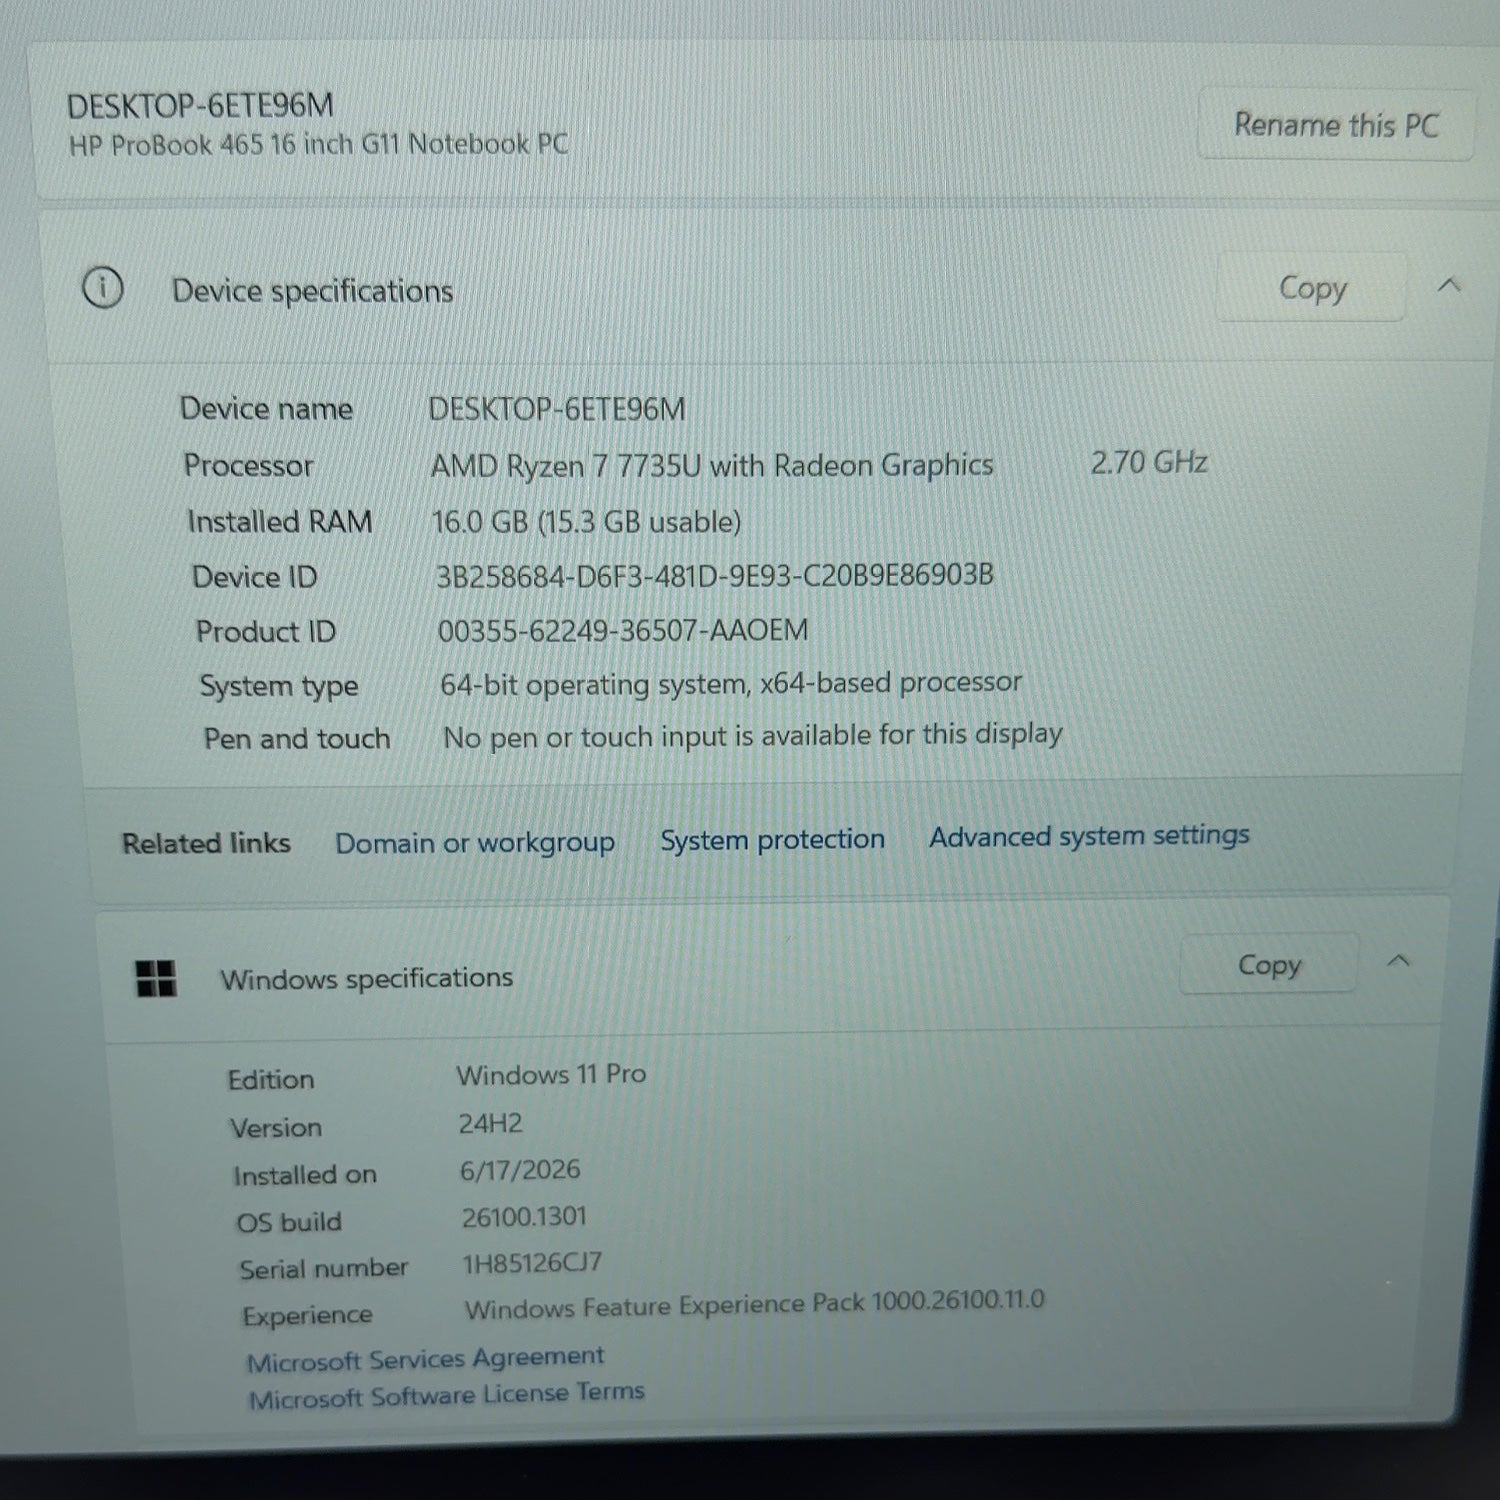Click the Installed RAM label

click(x=279, y=522)
